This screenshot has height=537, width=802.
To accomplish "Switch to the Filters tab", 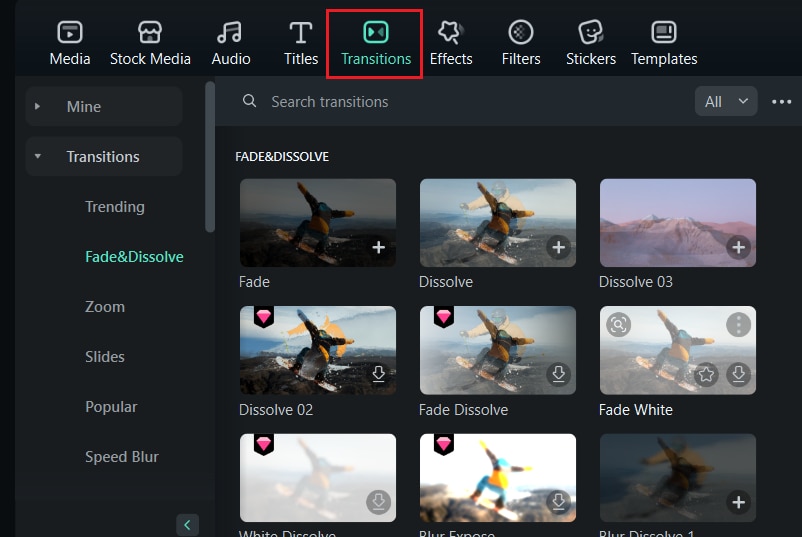I will [x=521, y=43].
